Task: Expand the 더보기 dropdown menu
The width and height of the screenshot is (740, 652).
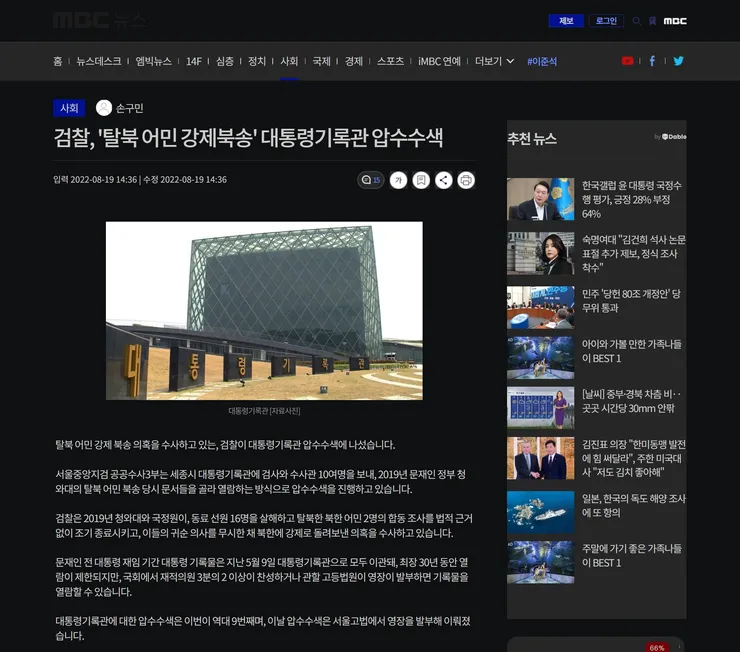Action: [x=494, y=61]
